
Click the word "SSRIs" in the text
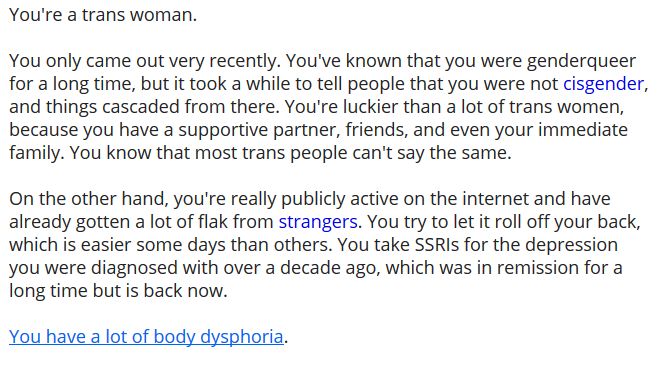[x=437, y=245]
